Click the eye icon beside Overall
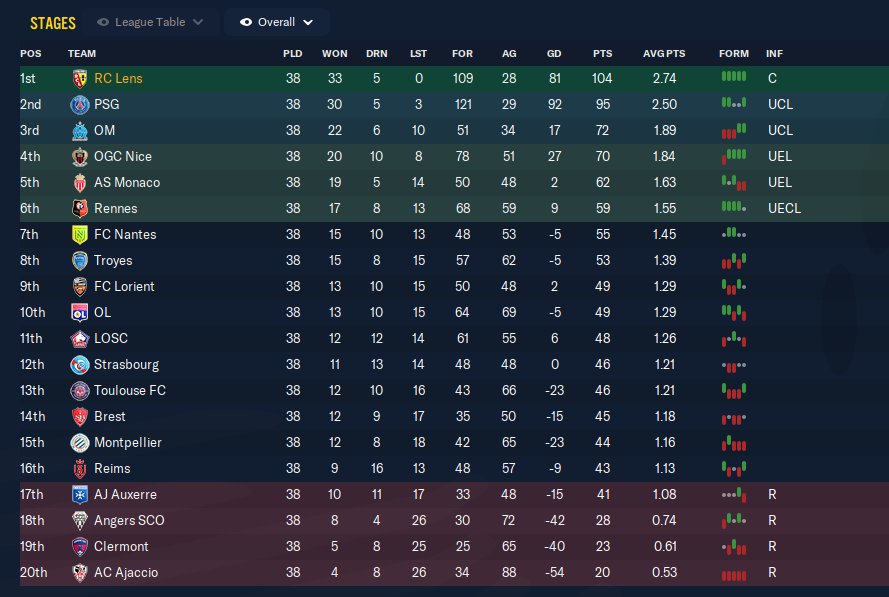889x597 pixels. (x=246, y=22)
